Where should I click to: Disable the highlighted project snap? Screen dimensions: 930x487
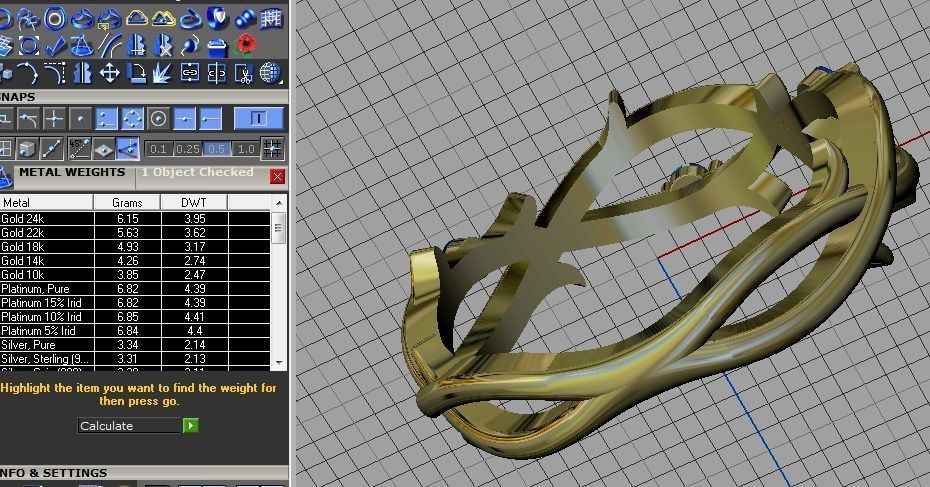129,148
